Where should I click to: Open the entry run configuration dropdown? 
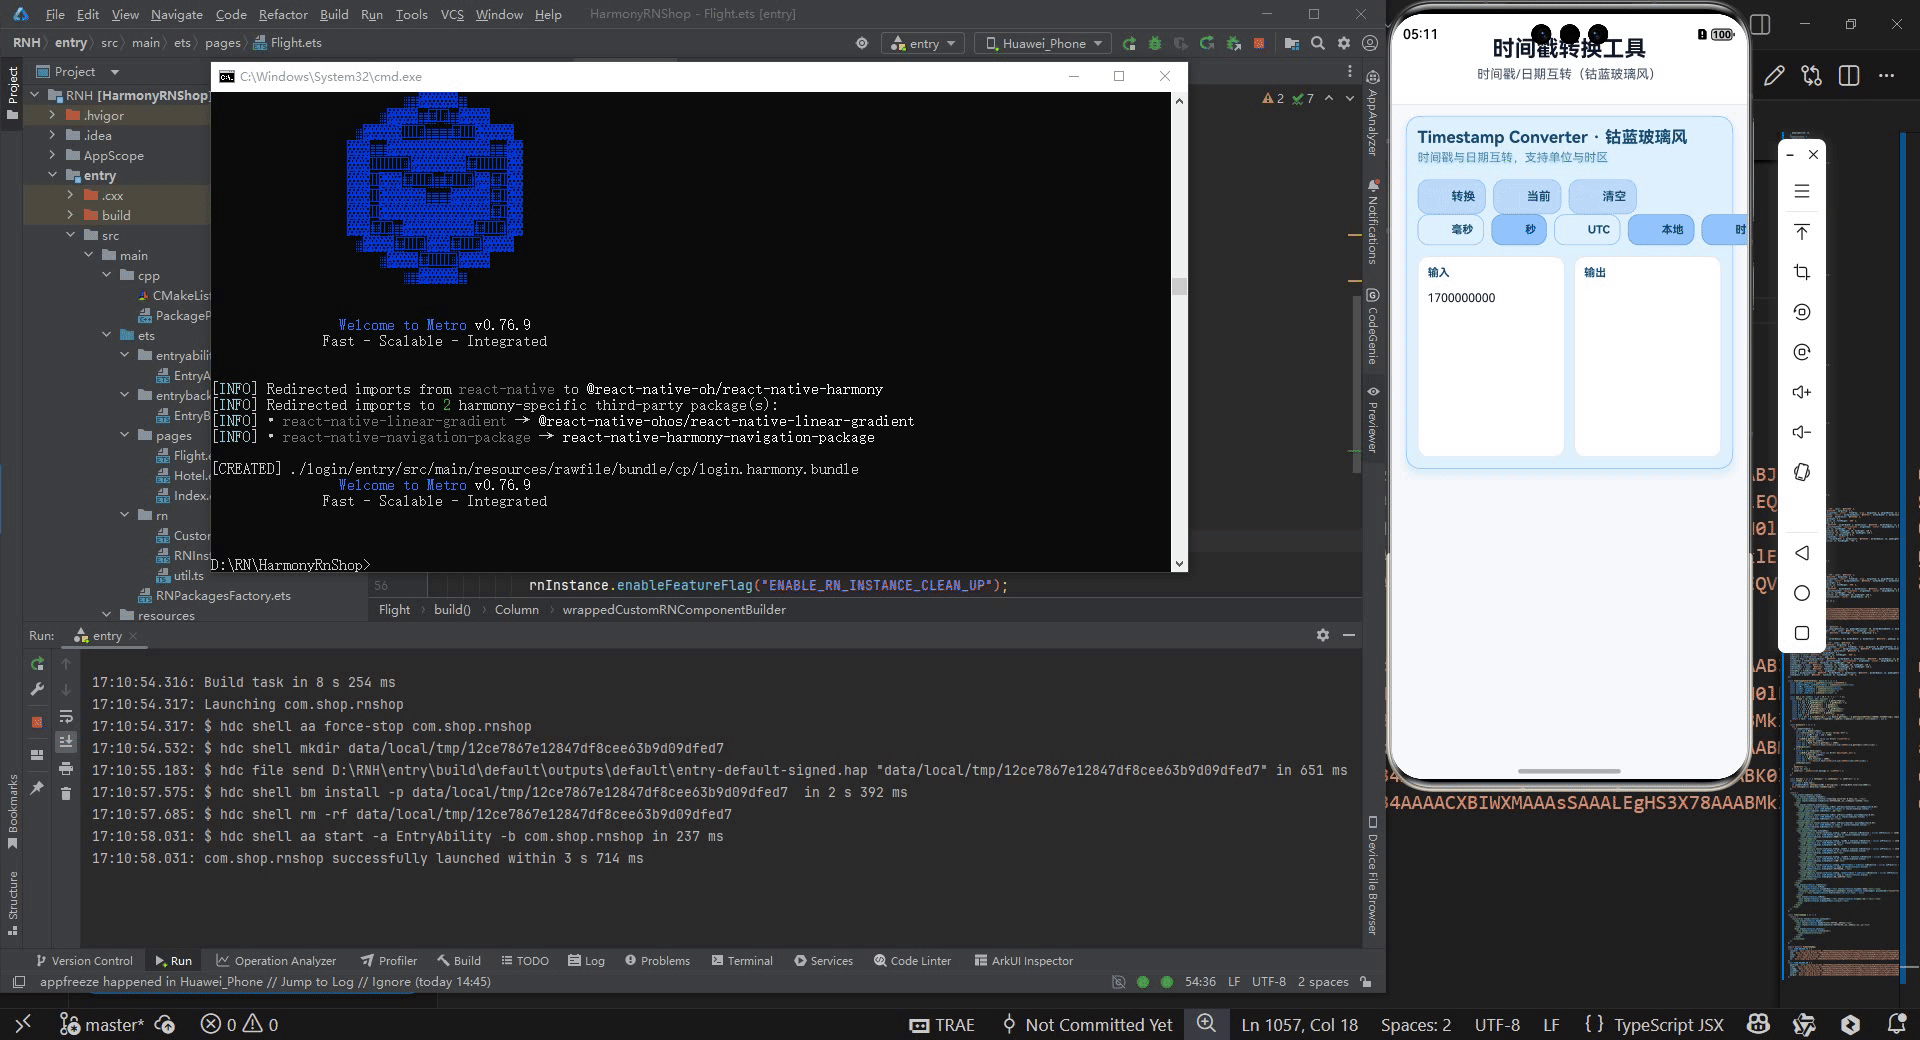923,43
